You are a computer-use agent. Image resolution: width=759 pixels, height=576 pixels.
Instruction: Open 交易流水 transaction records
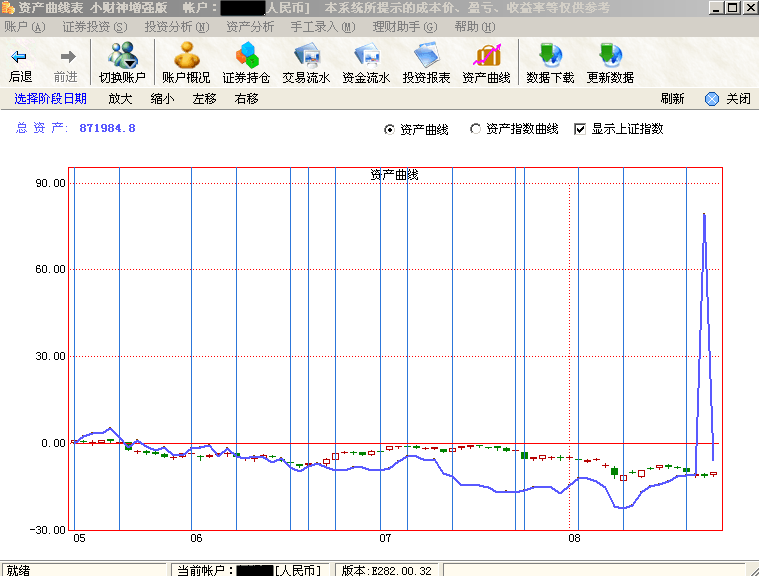click(x=306, y=57)
